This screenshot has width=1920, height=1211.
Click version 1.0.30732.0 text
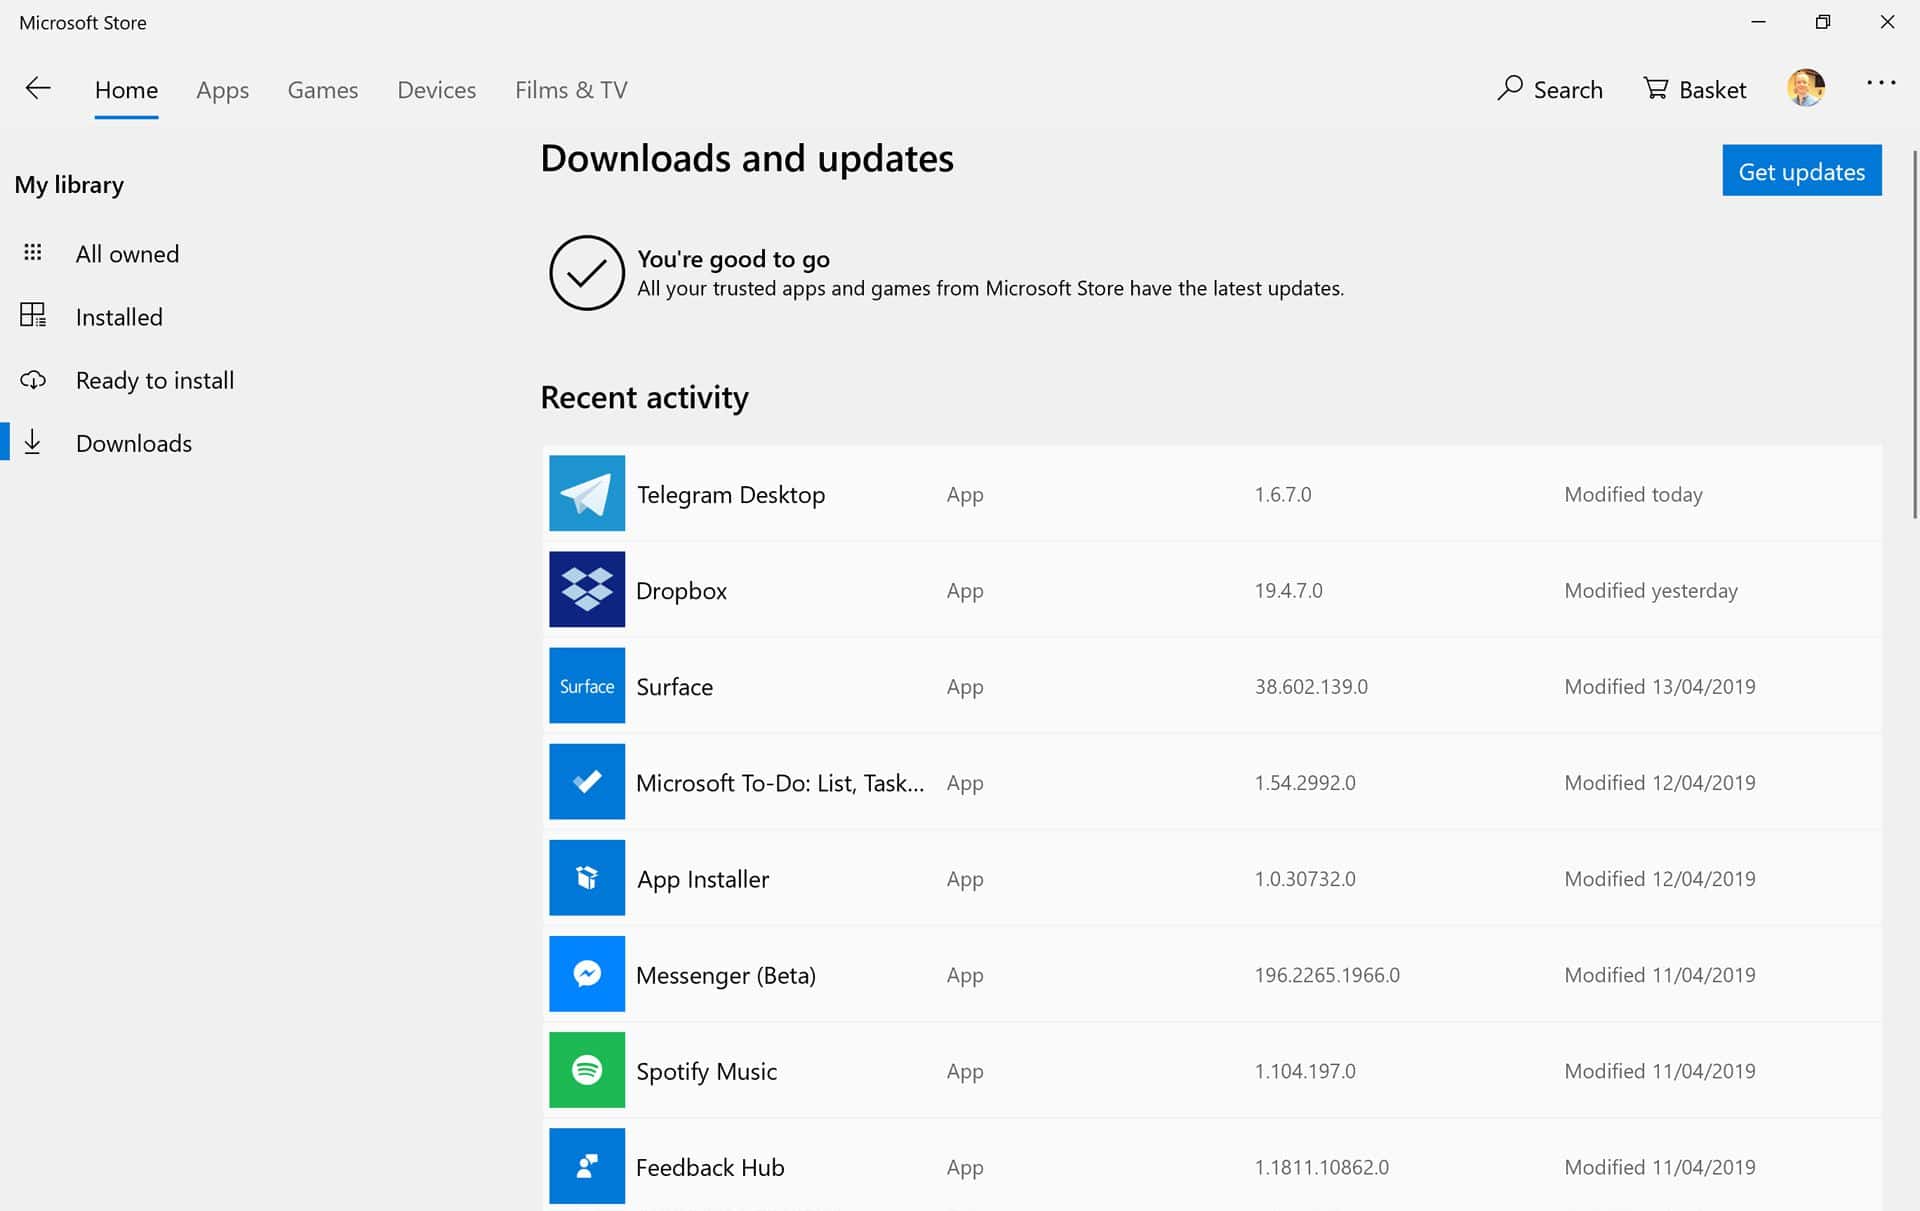[x=1305, y=878]
